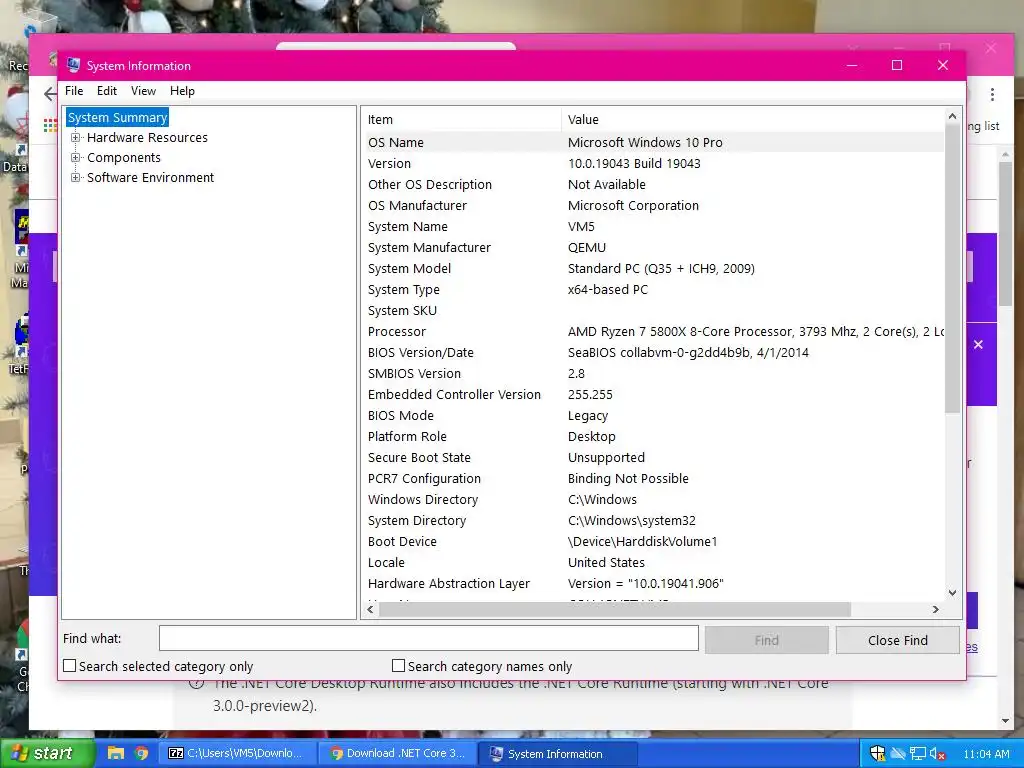Expand the Software Environment node
Image resolution: width=1024 pixels, height=768 pixels.
pos(75,178)
